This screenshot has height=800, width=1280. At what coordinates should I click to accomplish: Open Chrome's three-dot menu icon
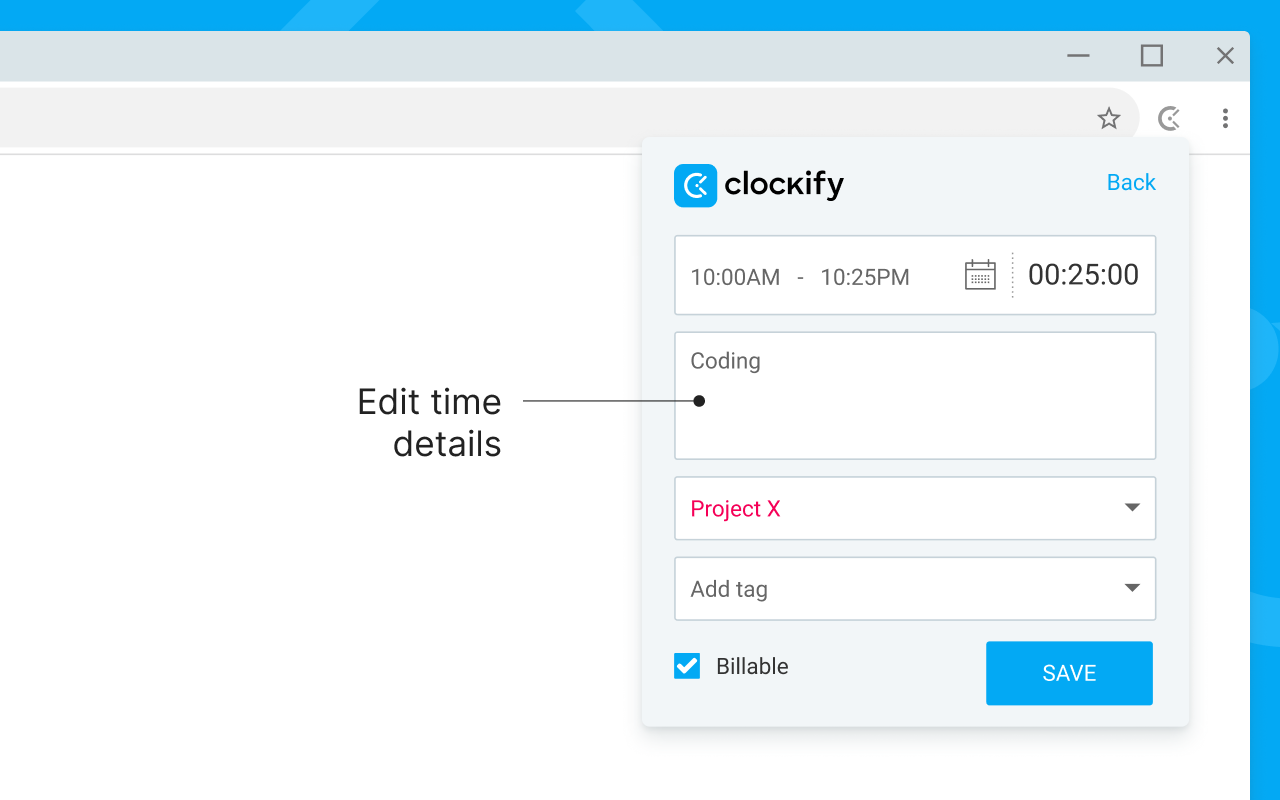click(x=1225, y=117)
